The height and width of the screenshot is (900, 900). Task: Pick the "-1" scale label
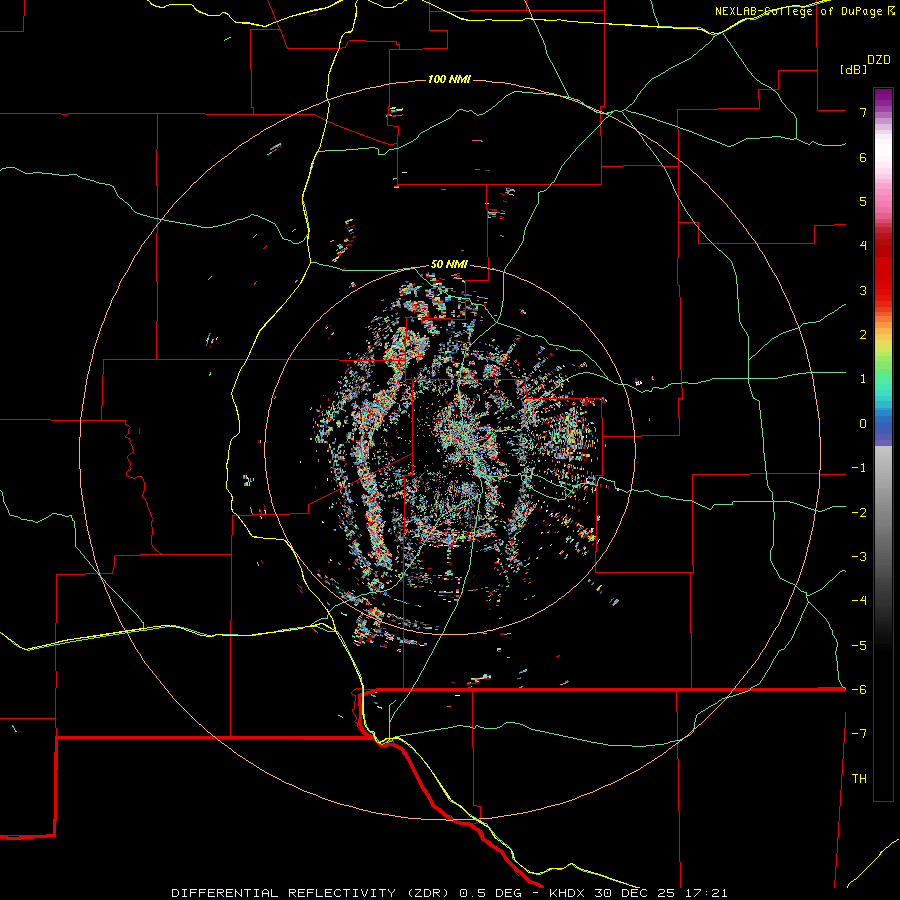click(859, 468)
